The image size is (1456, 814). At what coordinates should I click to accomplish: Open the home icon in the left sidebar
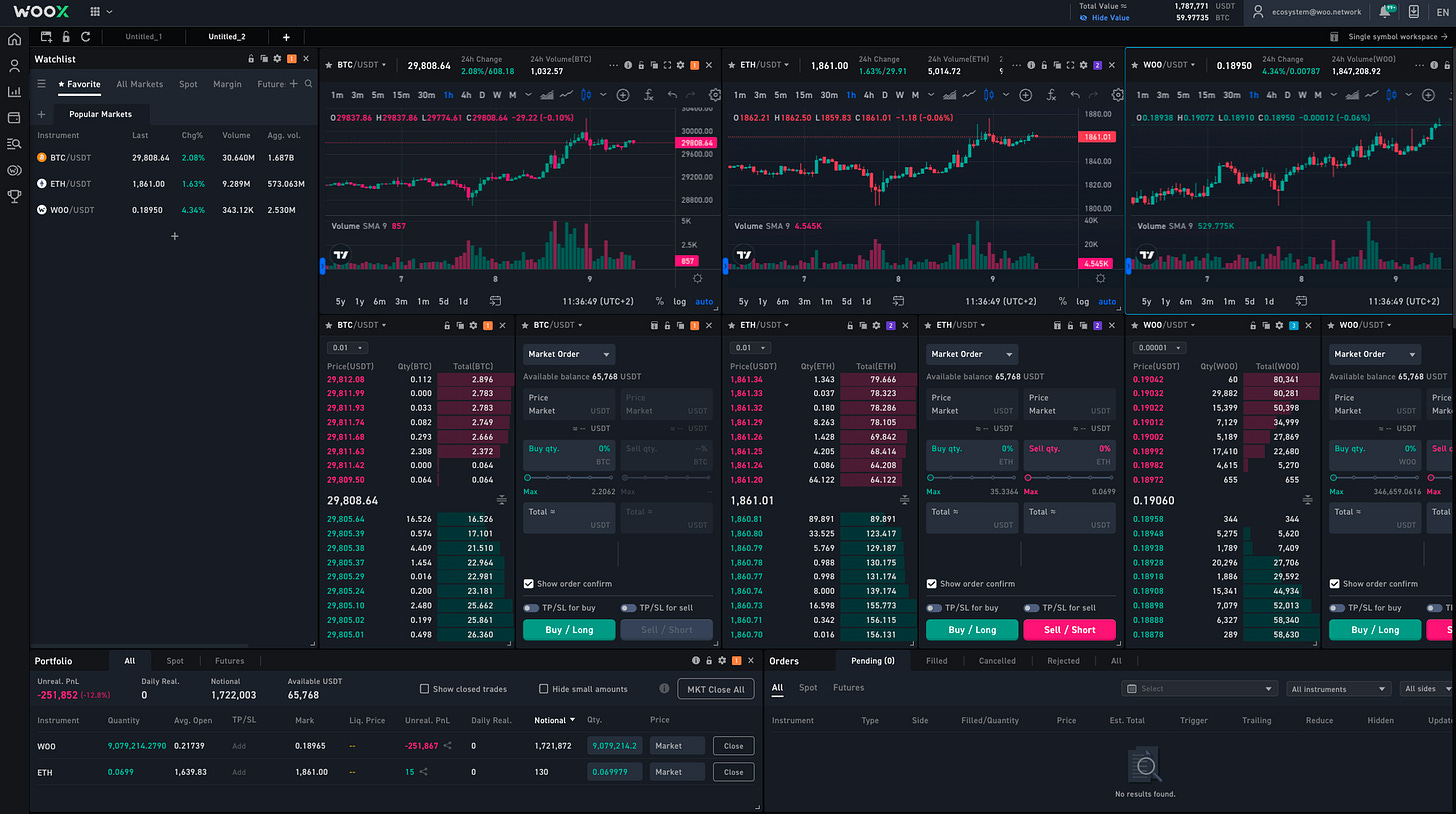point(14,40)
